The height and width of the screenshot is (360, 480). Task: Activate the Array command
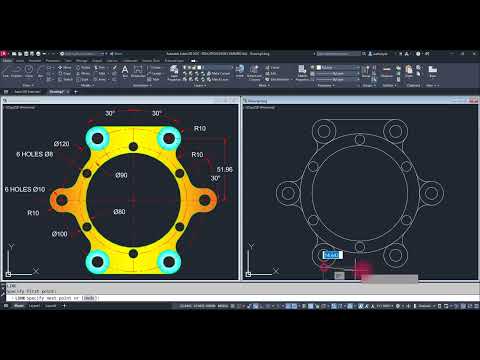100,79
